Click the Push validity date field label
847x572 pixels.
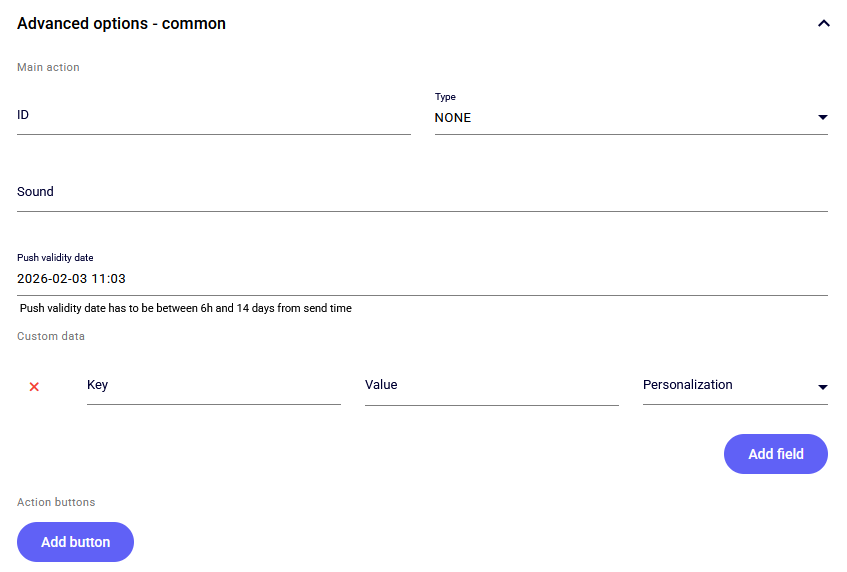pos(55,258)
